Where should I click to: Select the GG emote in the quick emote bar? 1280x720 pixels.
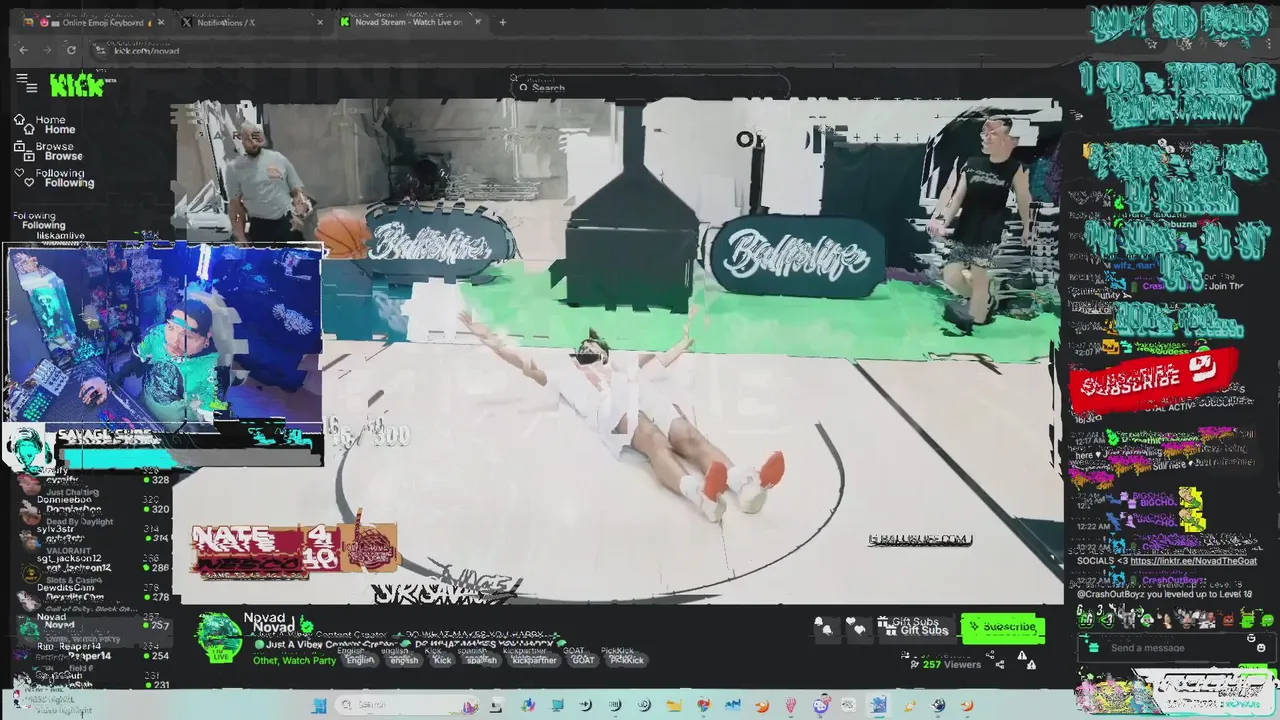(1087, 620)
